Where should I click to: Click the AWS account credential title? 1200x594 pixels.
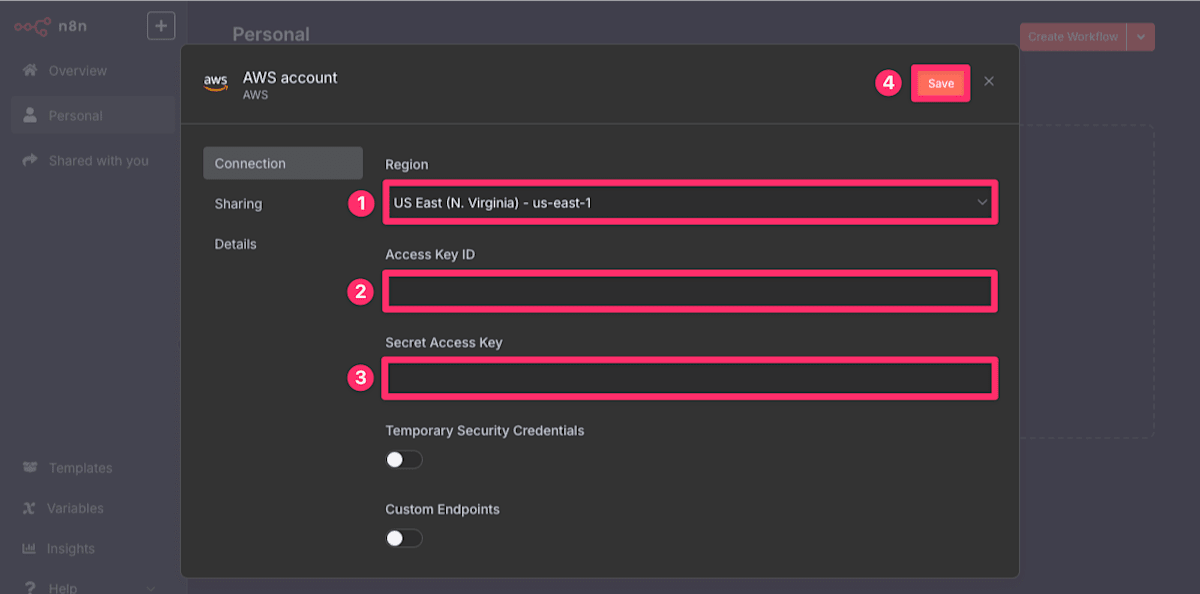pyautogui.click(x=290, y=77)
